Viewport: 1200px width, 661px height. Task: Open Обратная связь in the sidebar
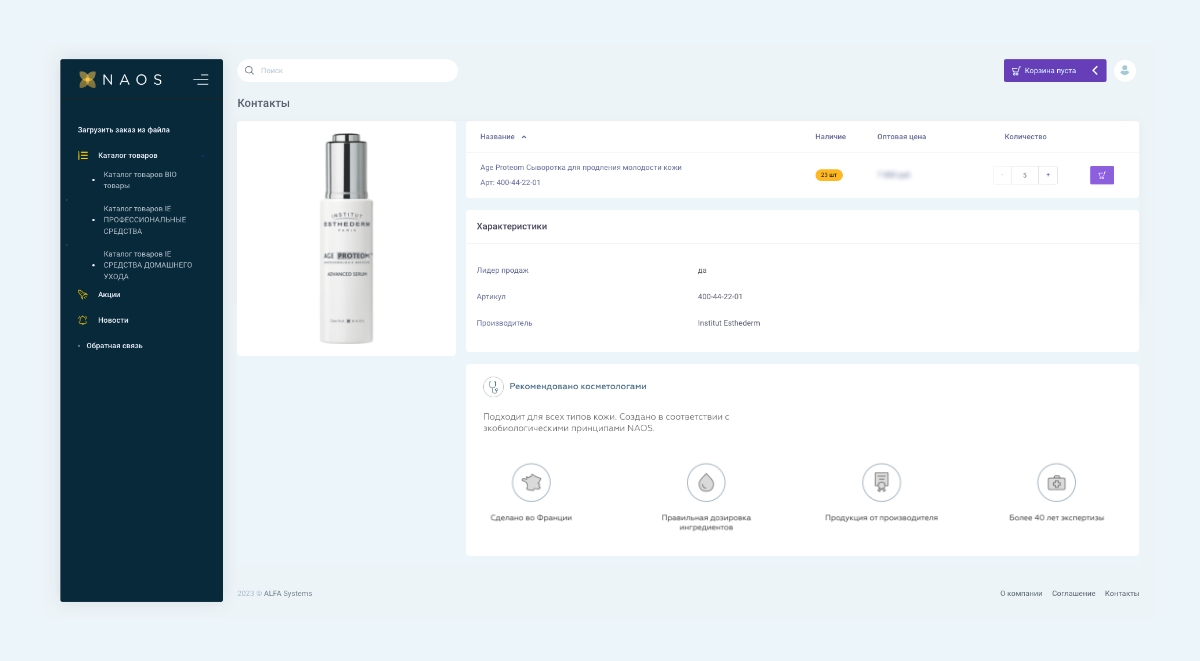click(x=114, y=346)
